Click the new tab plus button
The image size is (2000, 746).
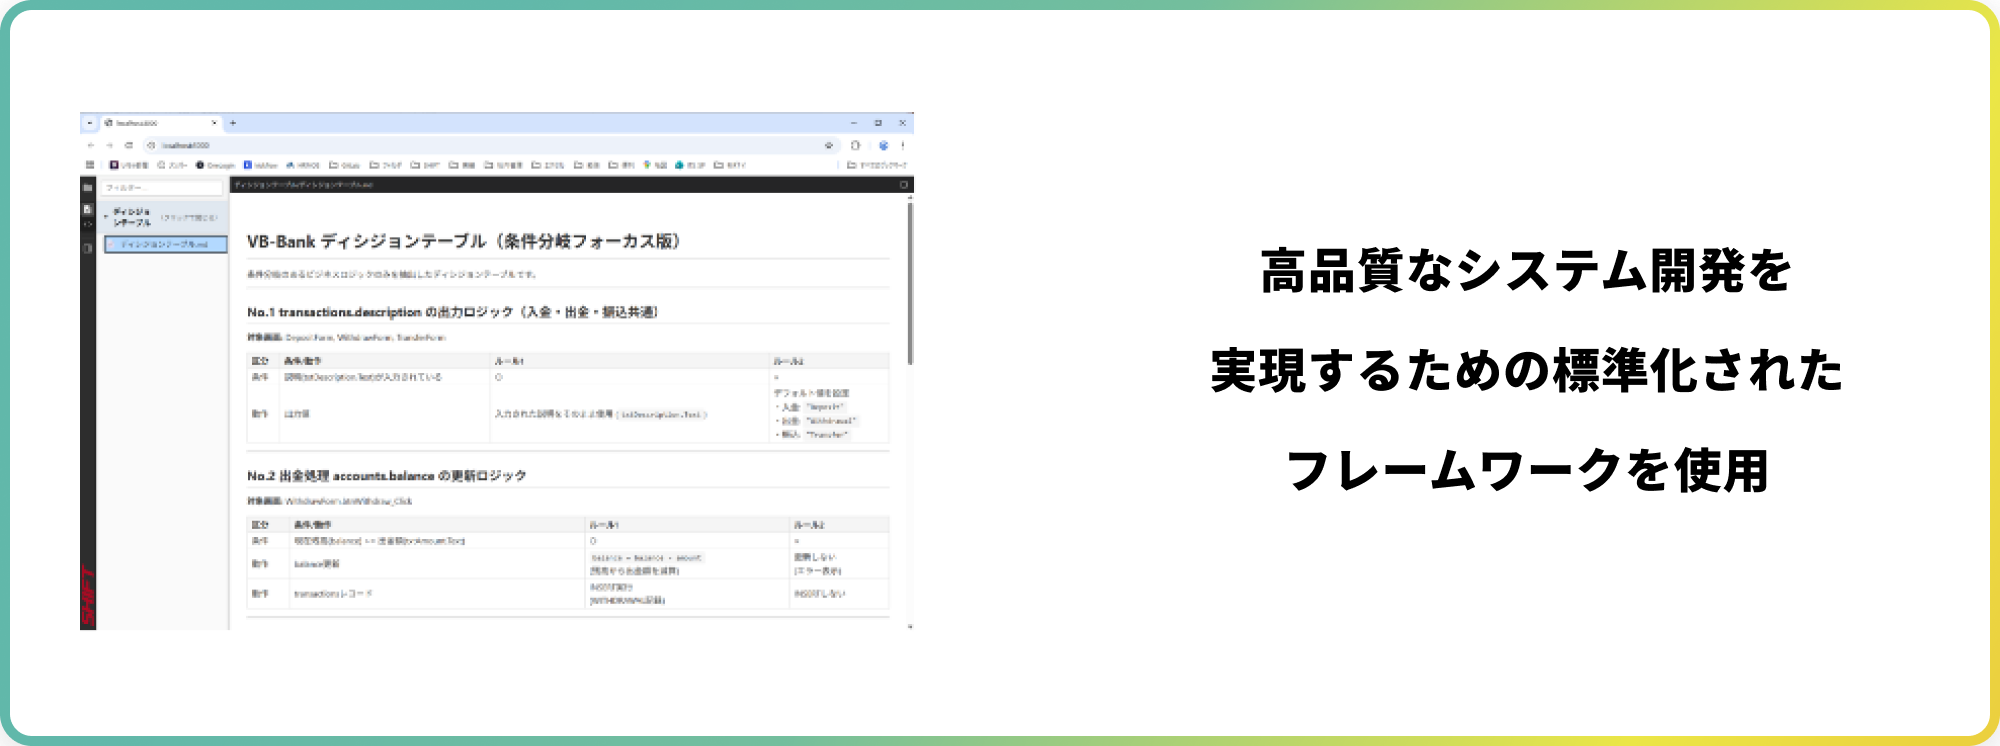pos(233,123)
